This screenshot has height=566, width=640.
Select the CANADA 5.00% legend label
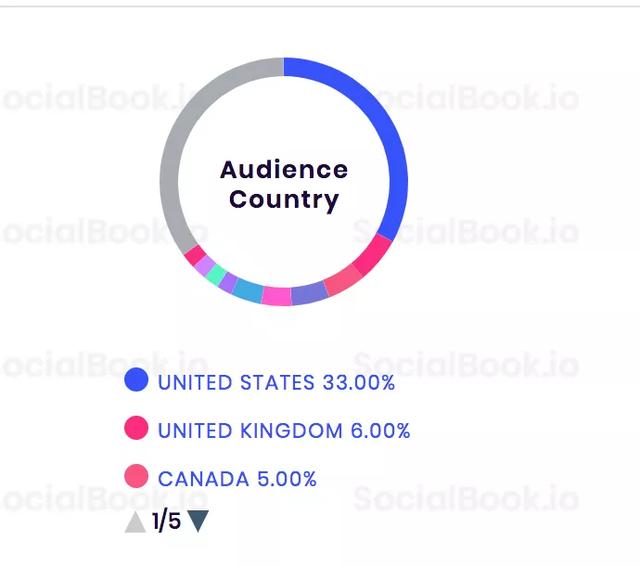coord(237,479)
